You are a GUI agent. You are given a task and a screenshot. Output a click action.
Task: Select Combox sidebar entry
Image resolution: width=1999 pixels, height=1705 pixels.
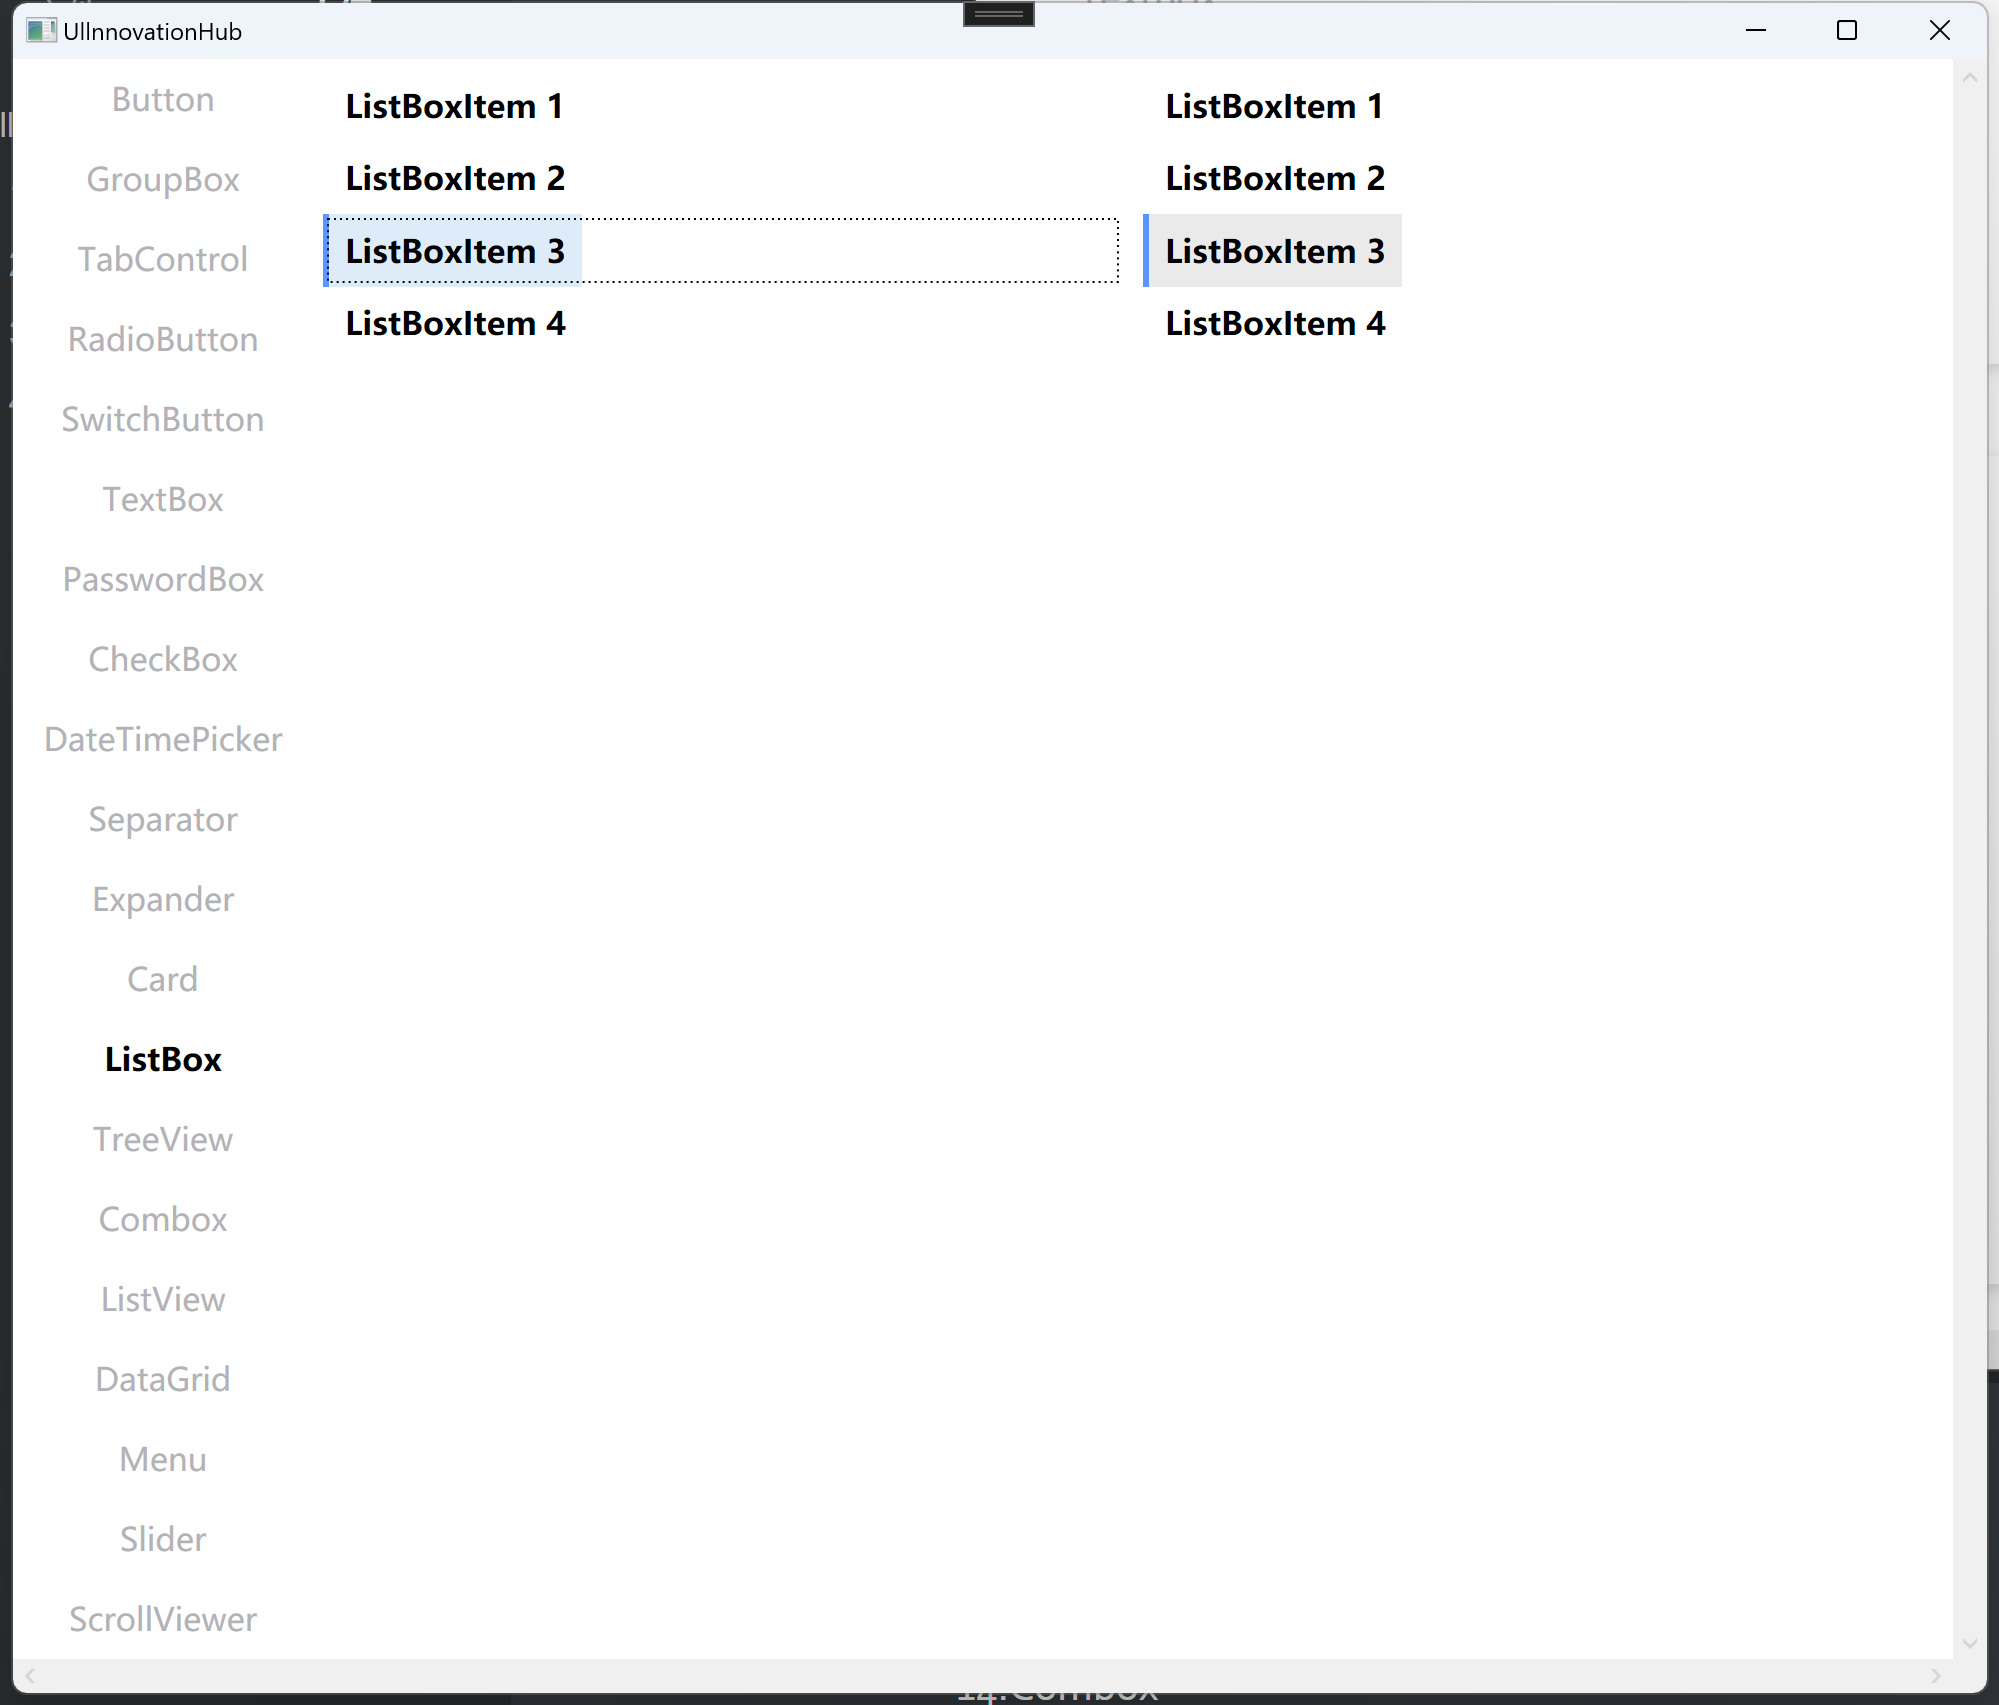(163, 1219)
